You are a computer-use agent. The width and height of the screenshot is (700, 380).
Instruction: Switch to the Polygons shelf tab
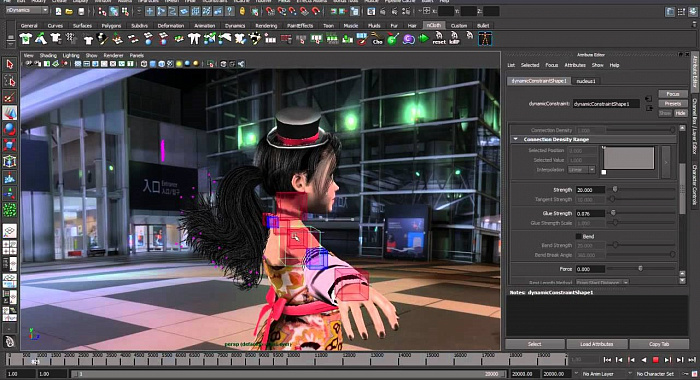[111, 25]
